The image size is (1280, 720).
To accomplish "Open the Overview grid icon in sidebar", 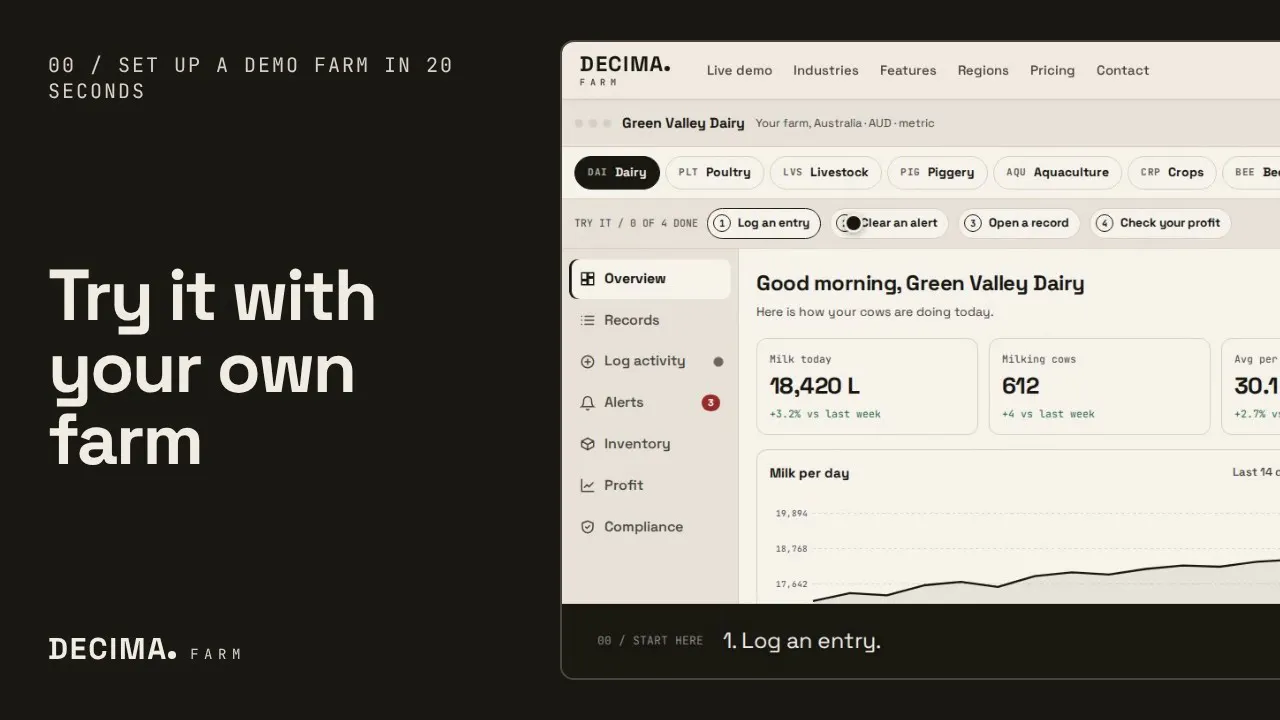I will tap(587, 279).
